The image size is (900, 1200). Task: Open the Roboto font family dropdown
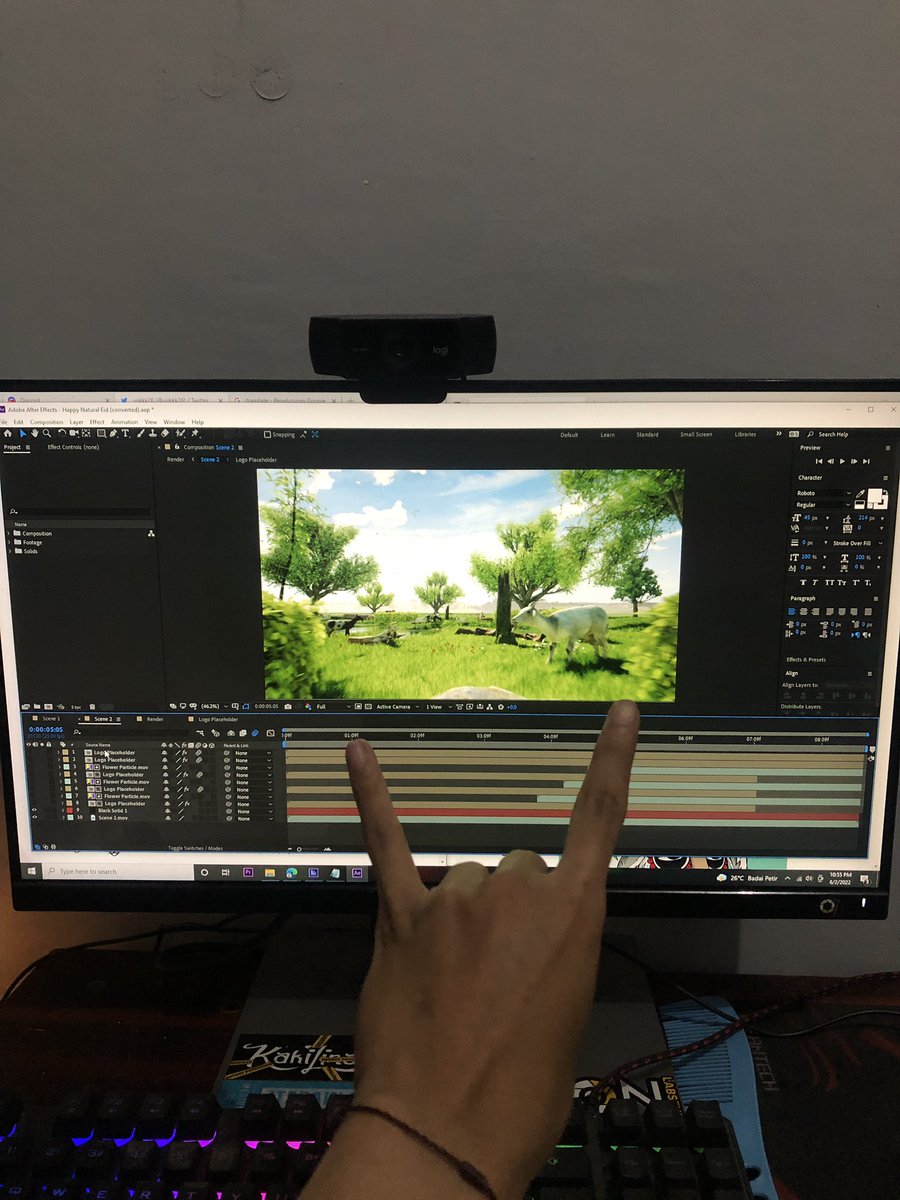824,493
